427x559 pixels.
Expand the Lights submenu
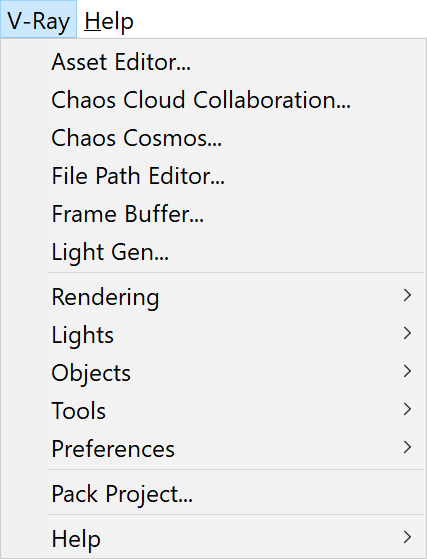coord(236,335)
